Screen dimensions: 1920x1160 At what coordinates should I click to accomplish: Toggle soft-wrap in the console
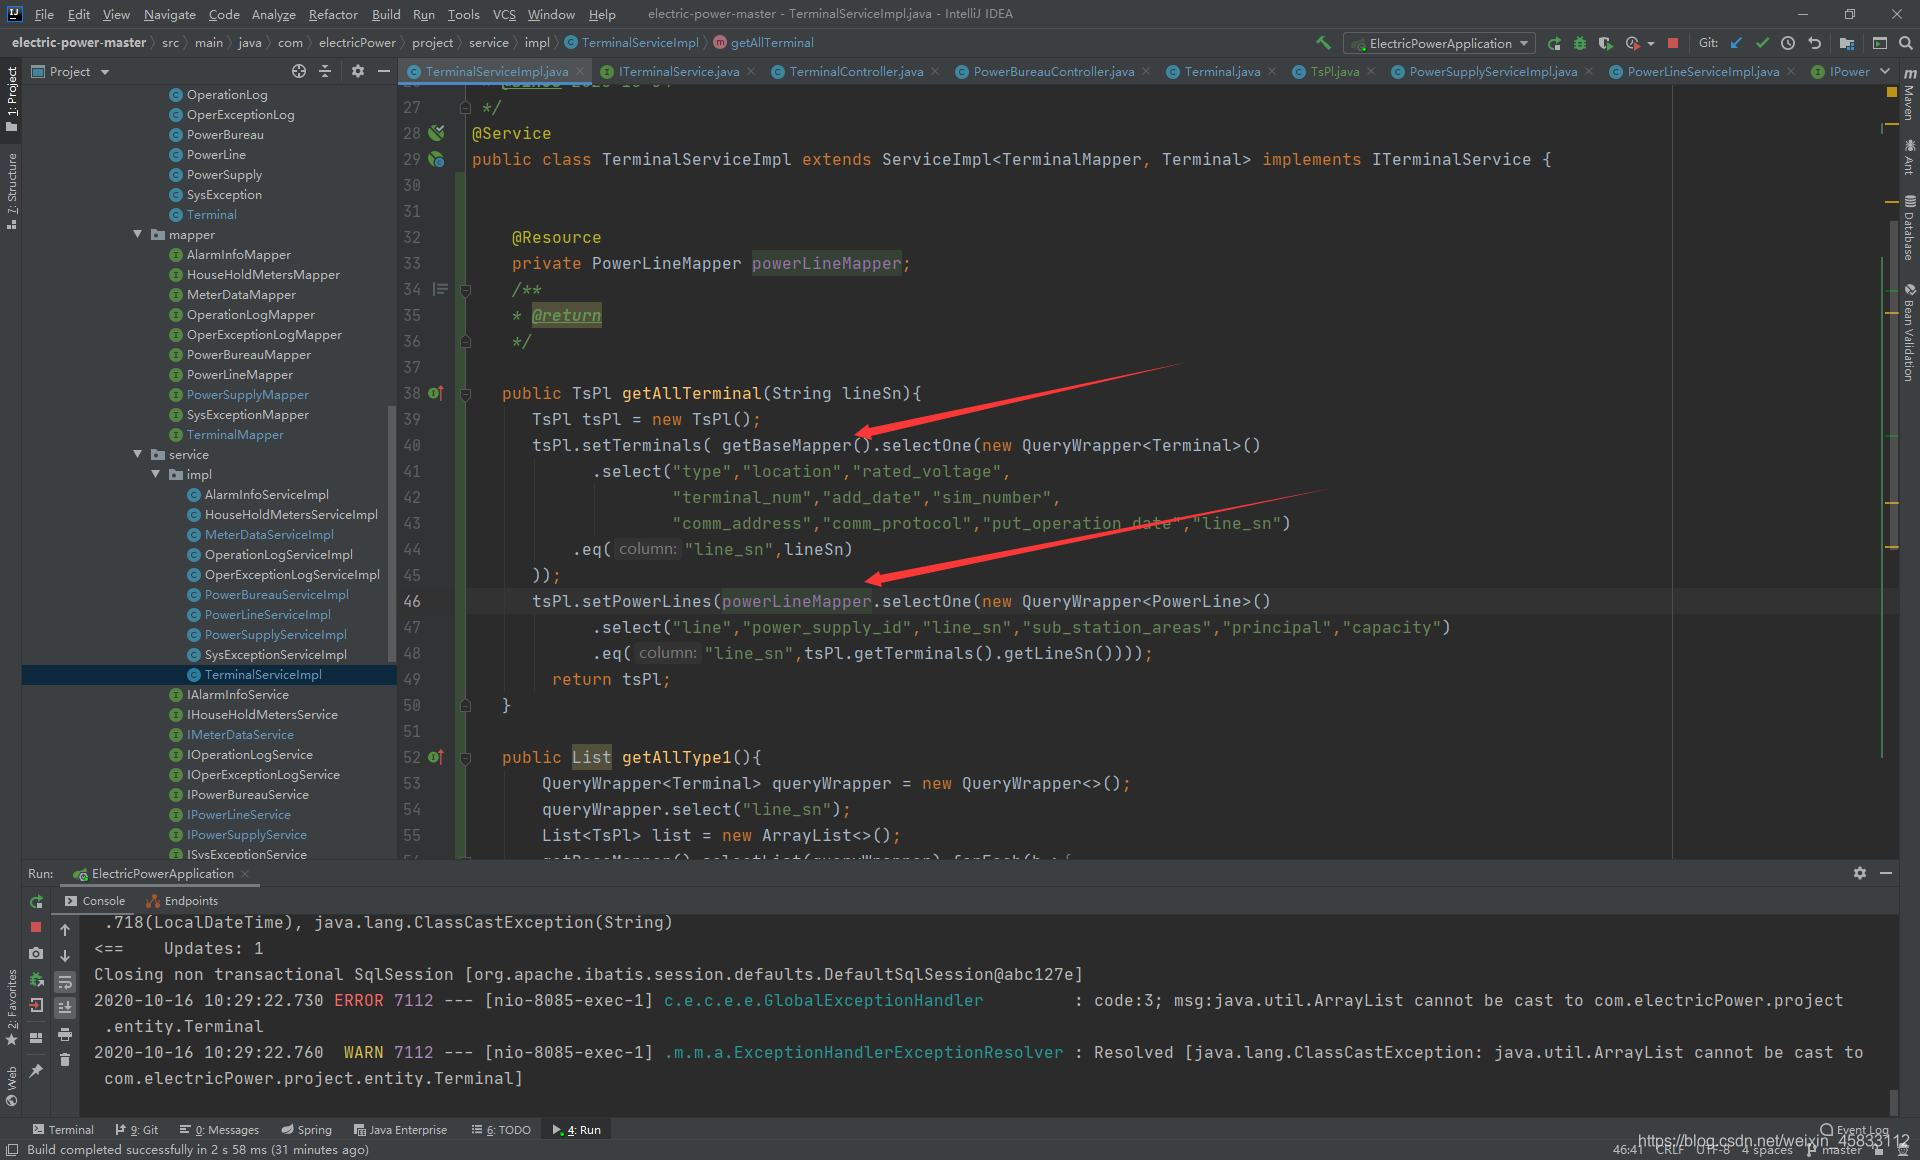pyautogui.click(x=65, y=982)
